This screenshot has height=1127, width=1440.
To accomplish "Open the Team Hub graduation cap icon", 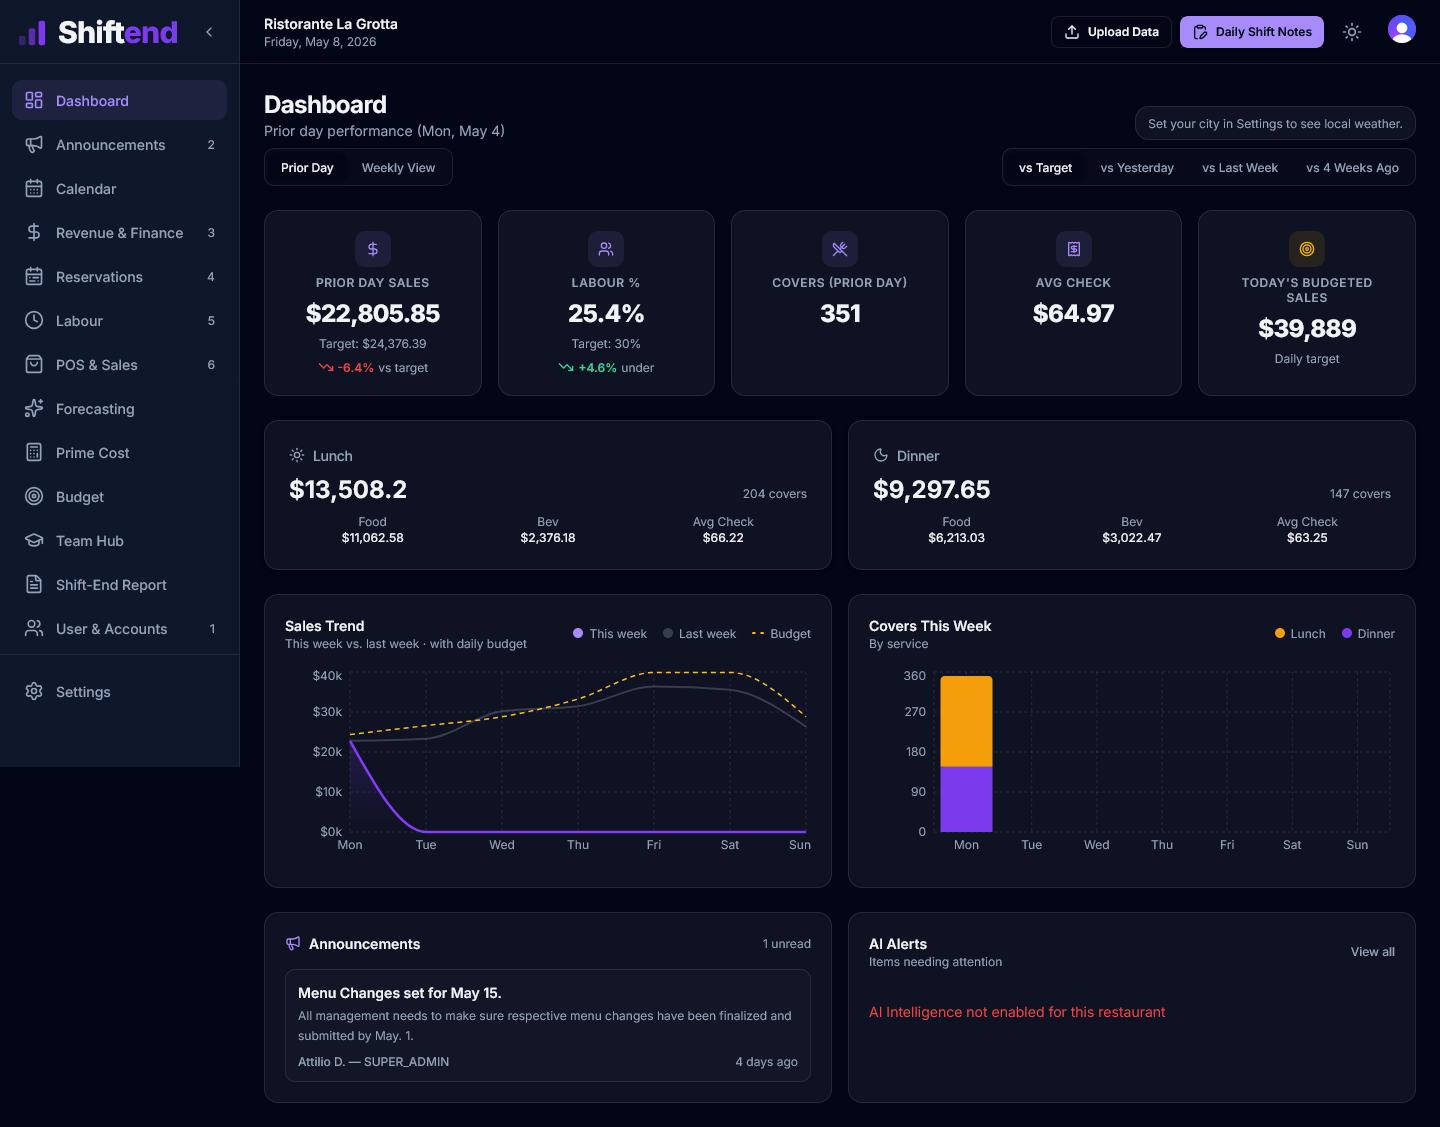I will click(34, 540).
